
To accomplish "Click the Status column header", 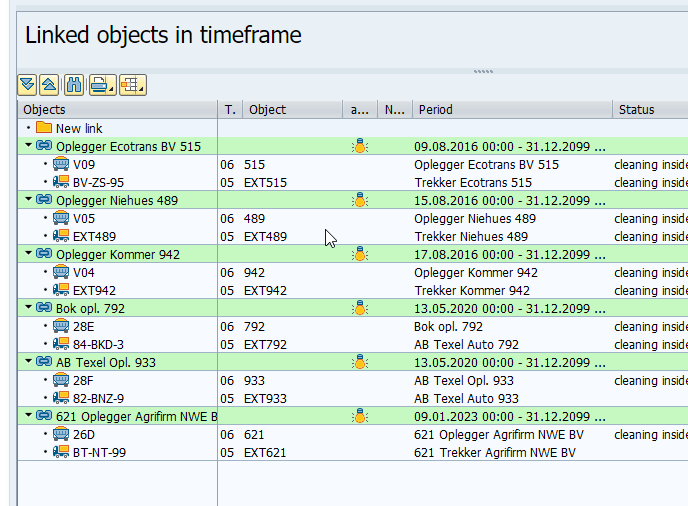I will click(650, 109).
